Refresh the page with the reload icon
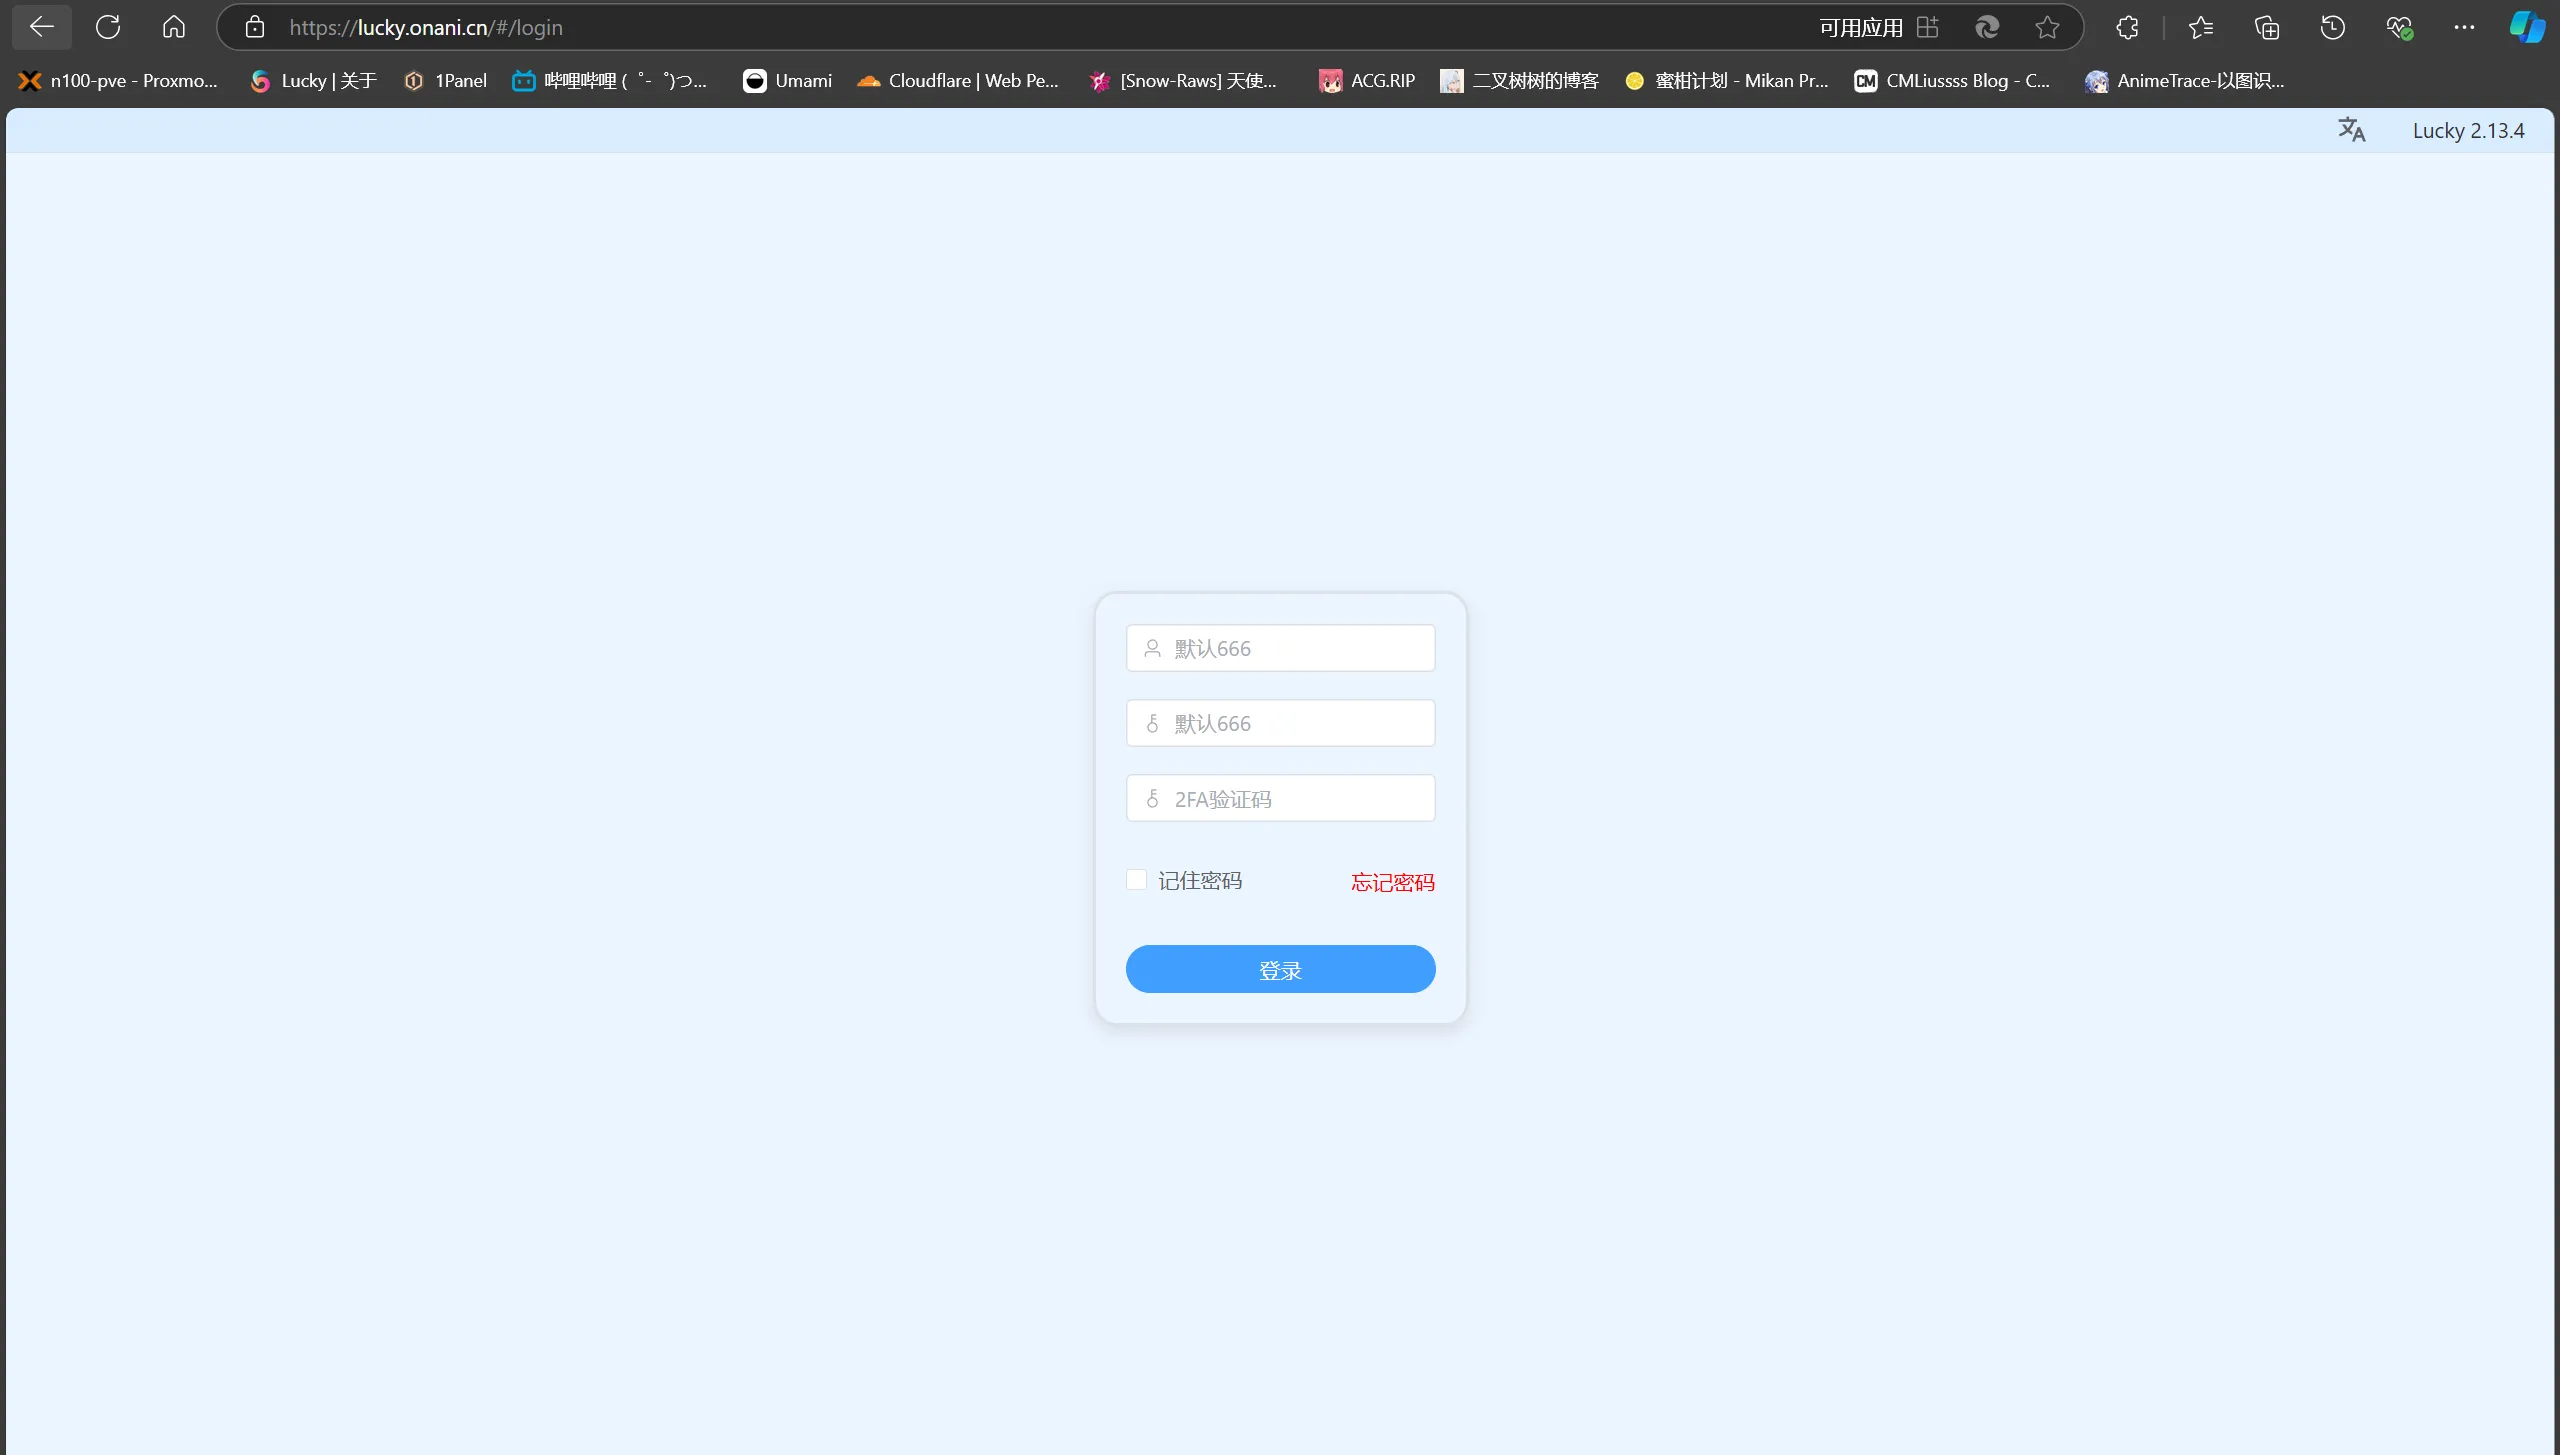The width and height of the screenshot is (2560, 1455). click(108, 27)
